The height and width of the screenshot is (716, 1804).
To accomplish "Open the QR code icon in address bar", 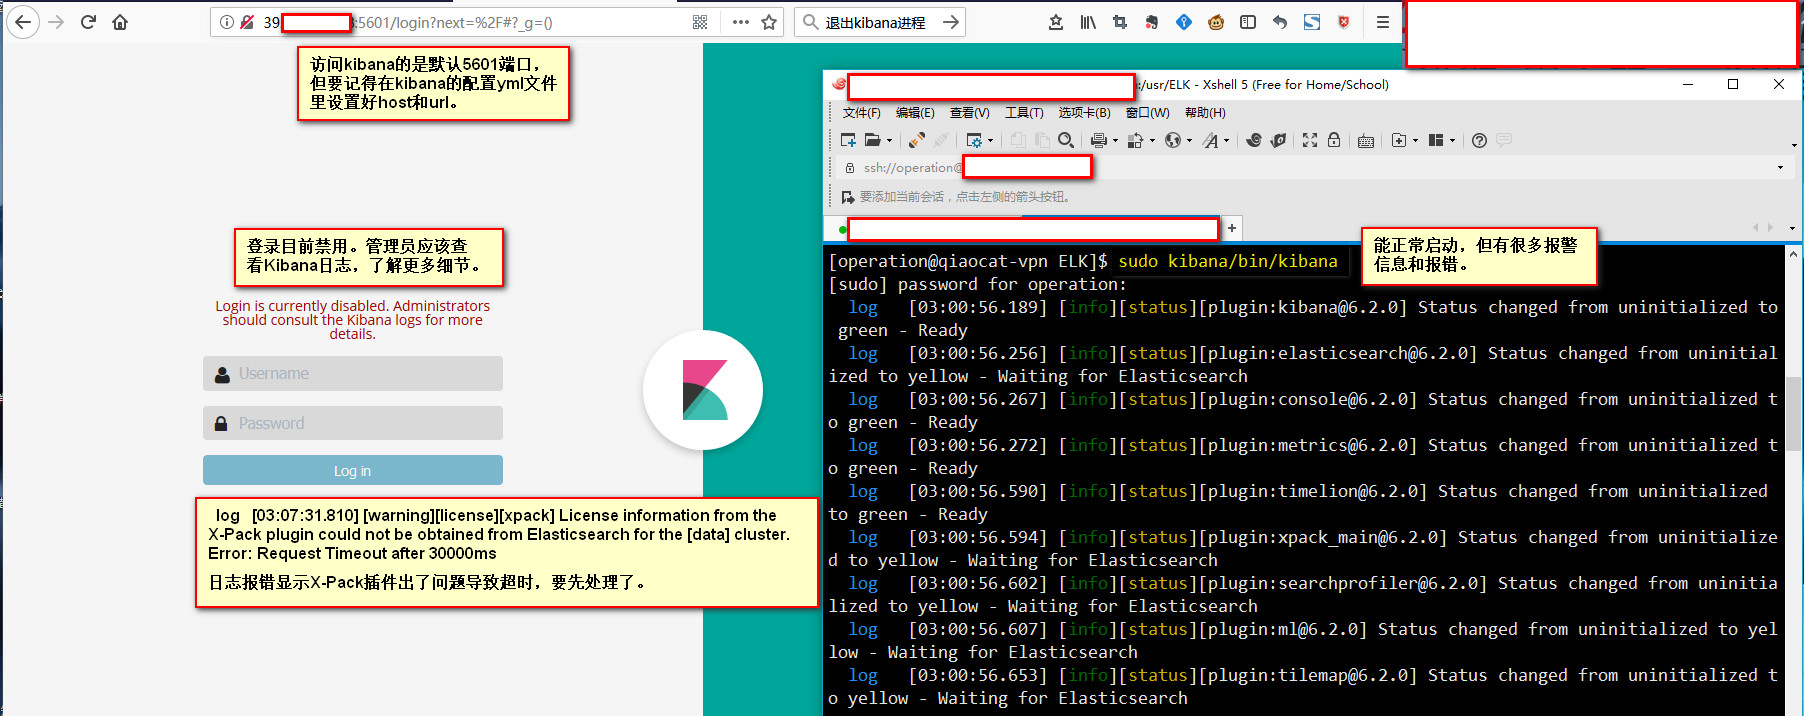I will pyautogui.click(x=700, y=22).
